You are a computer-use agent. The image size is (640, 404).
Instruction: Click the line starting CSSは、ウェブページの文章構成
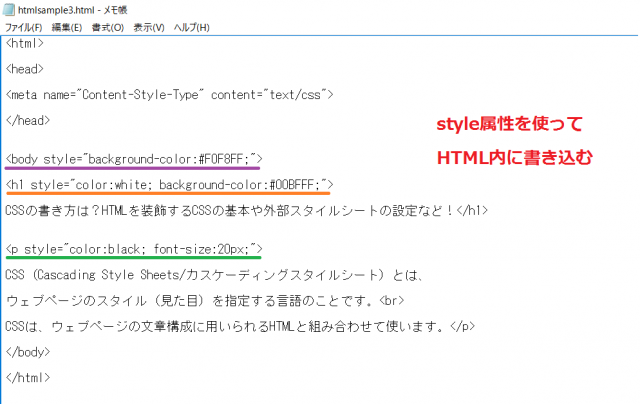tap(240, 326)
